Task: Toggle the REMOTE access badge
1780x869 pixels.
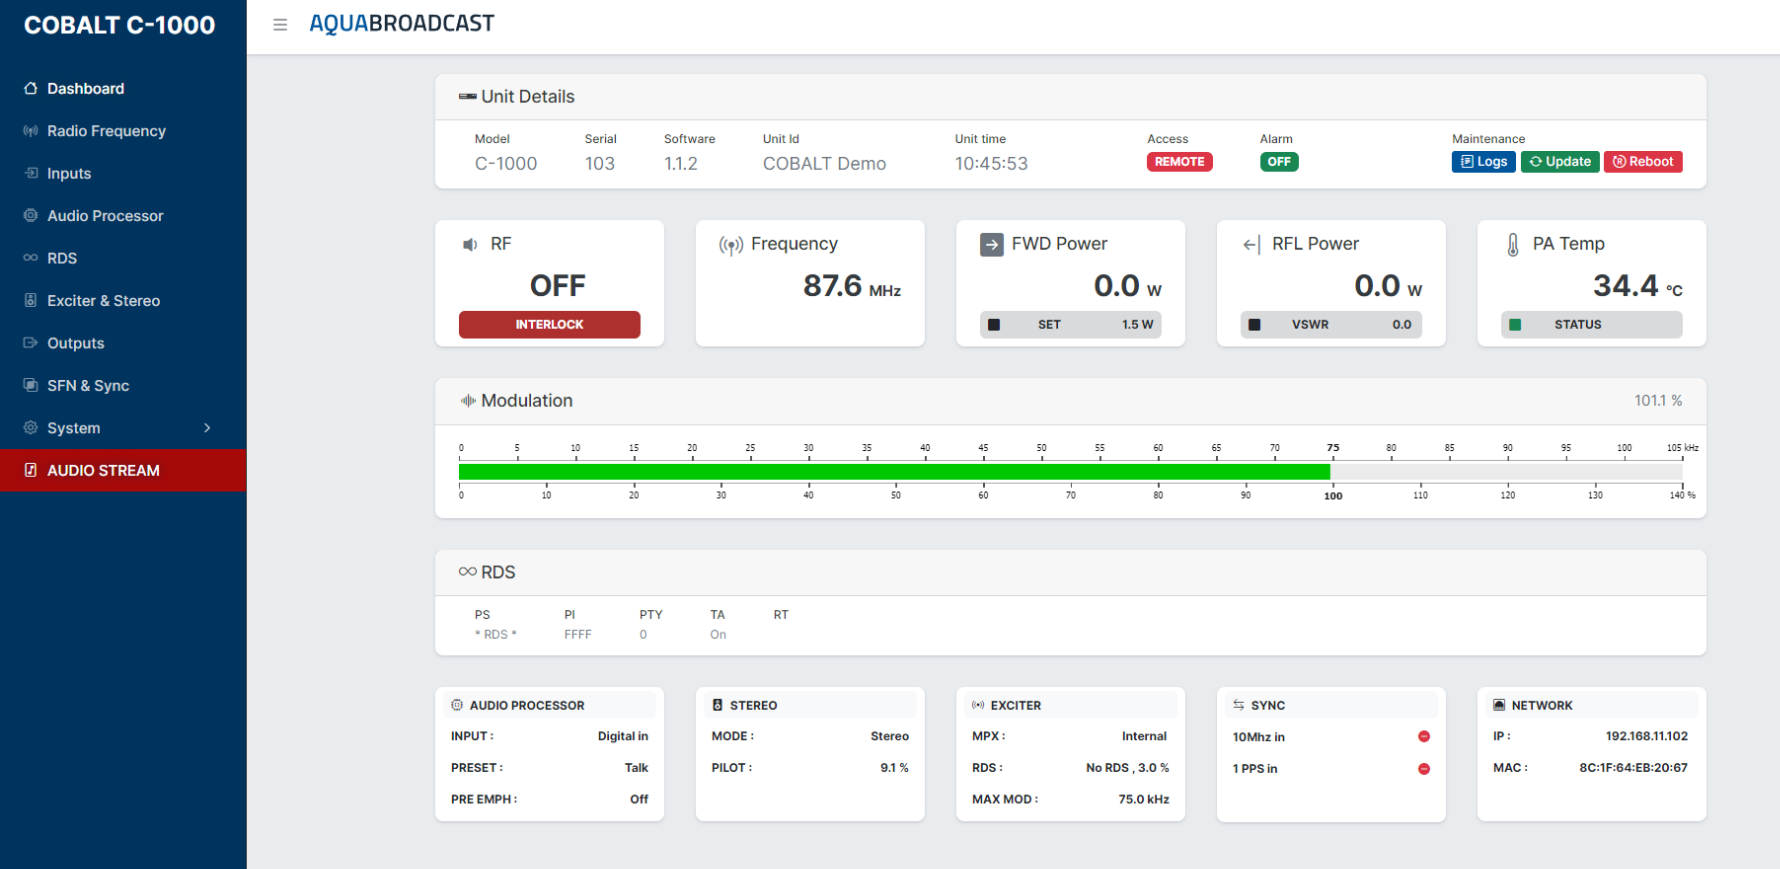Action: pos(1179,162)
